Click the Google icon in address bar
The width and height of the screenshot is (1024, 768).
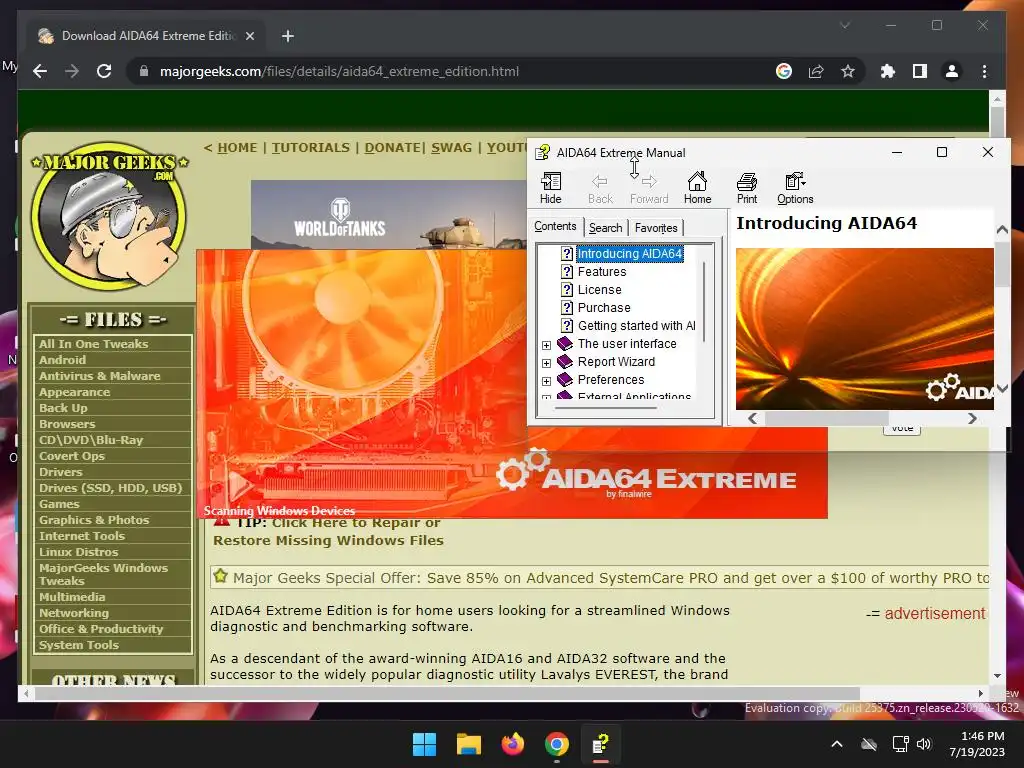[x=784, y=71]
